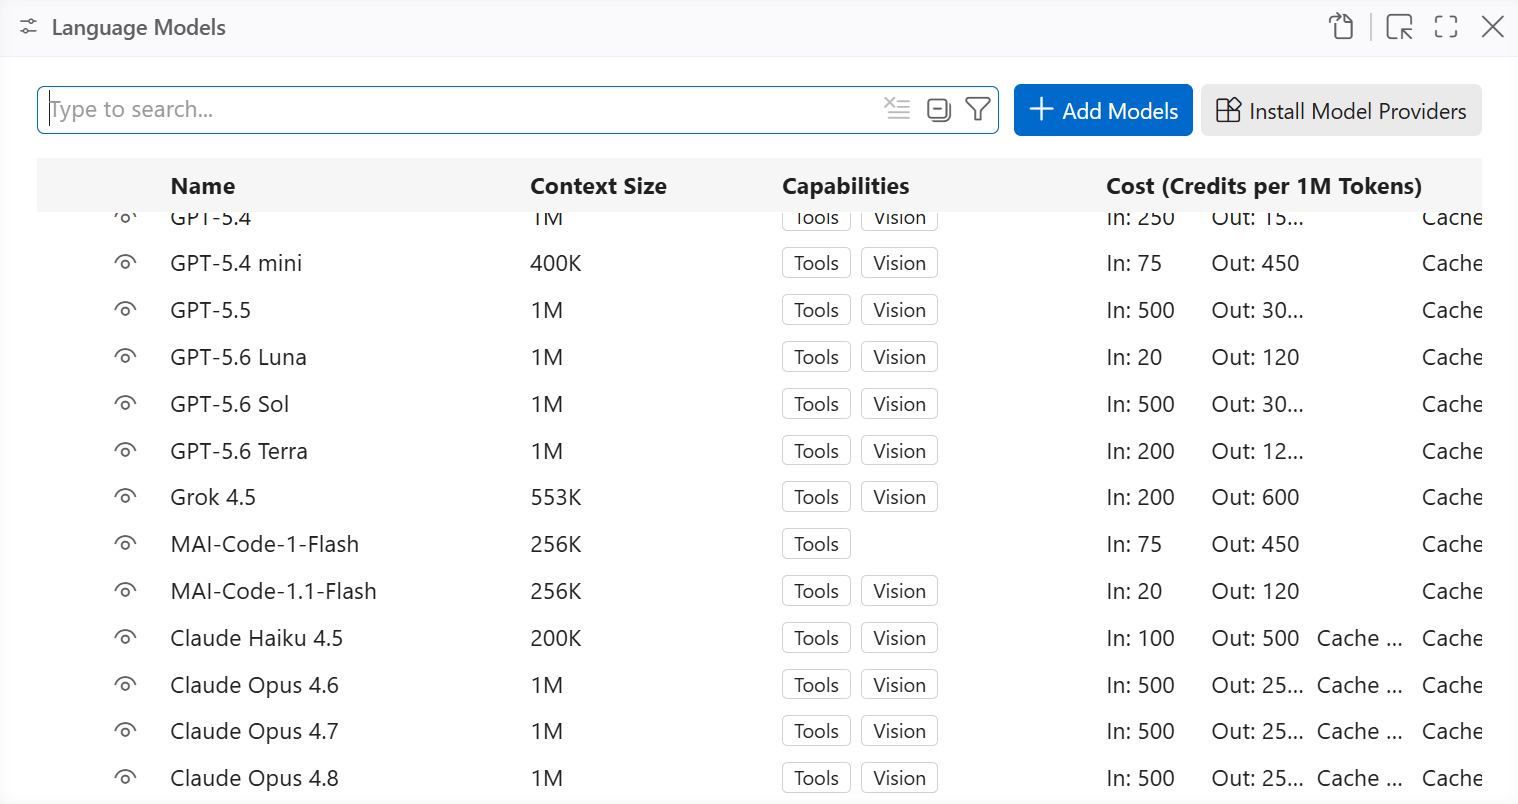Click the Vision badge for Grok 4.5
Viewport: 1518px width, 804px height.
(899, 497)
